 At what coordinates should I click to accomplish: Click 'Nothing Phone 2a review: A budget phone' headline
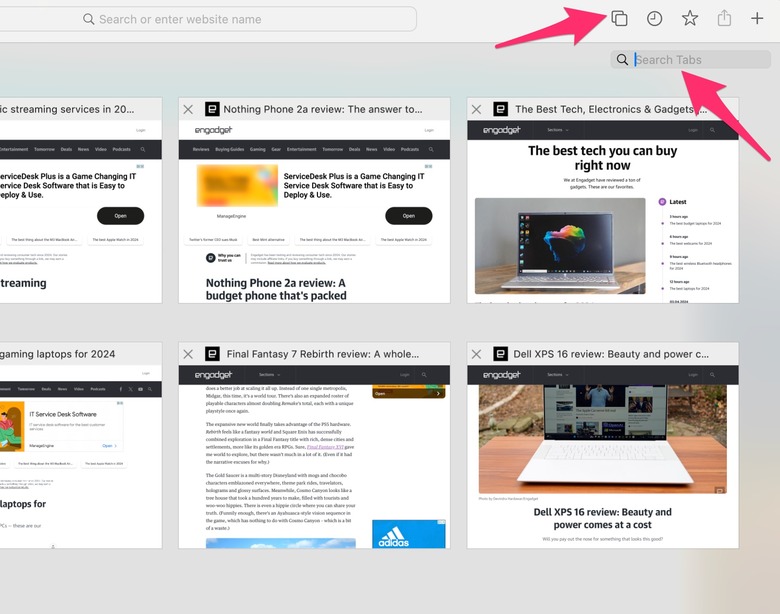tap(276, 289)
